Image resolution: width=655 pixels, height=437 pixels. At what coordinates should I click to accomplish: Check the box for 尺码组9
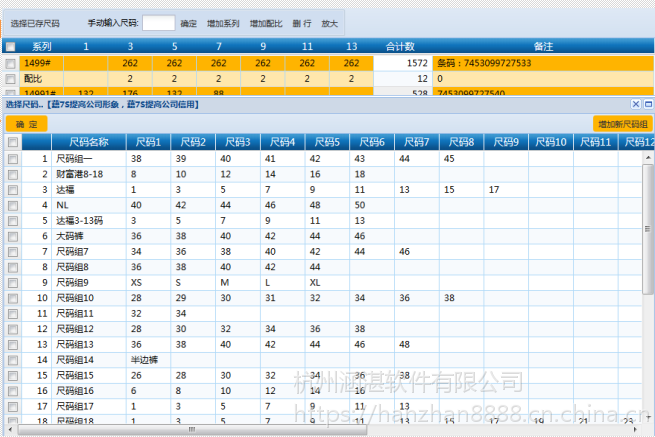[13, 282]
